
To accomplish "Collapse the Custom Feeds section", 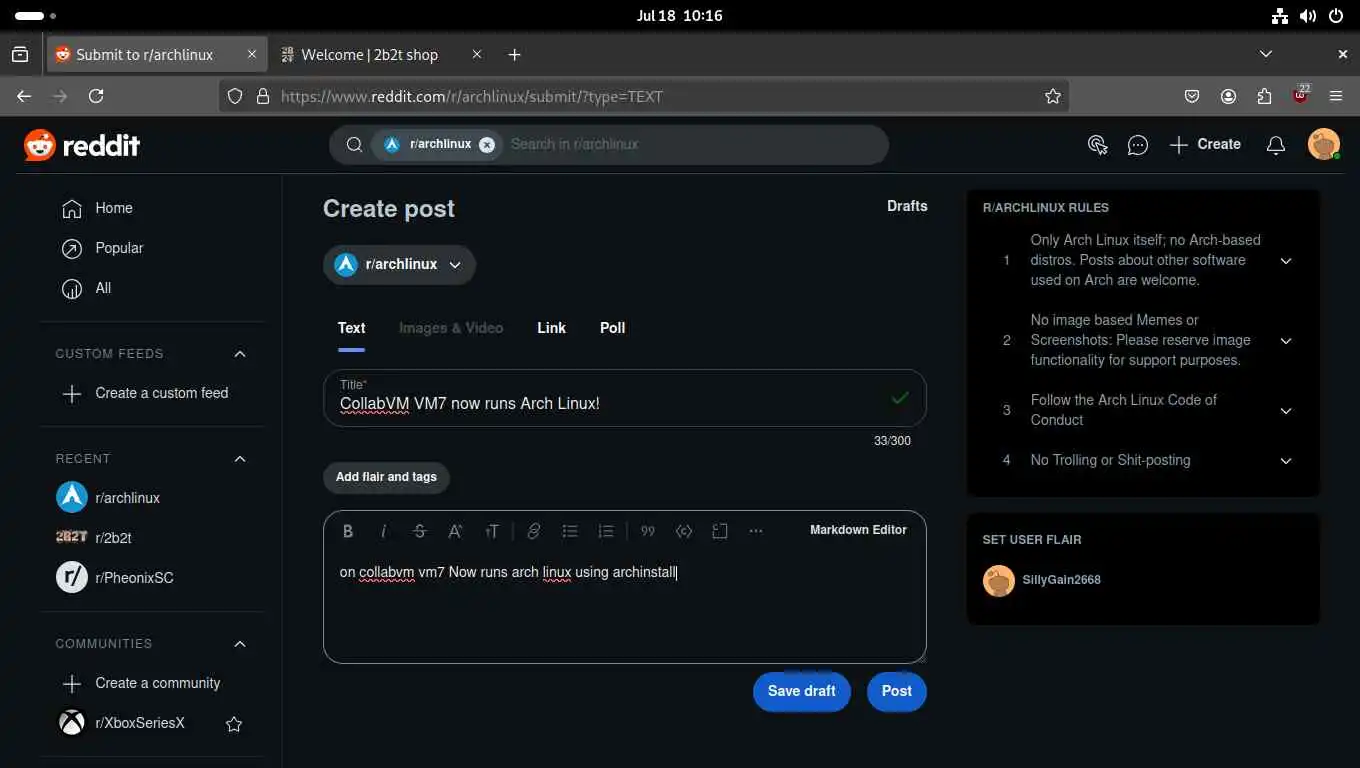I will coord(240,354).
